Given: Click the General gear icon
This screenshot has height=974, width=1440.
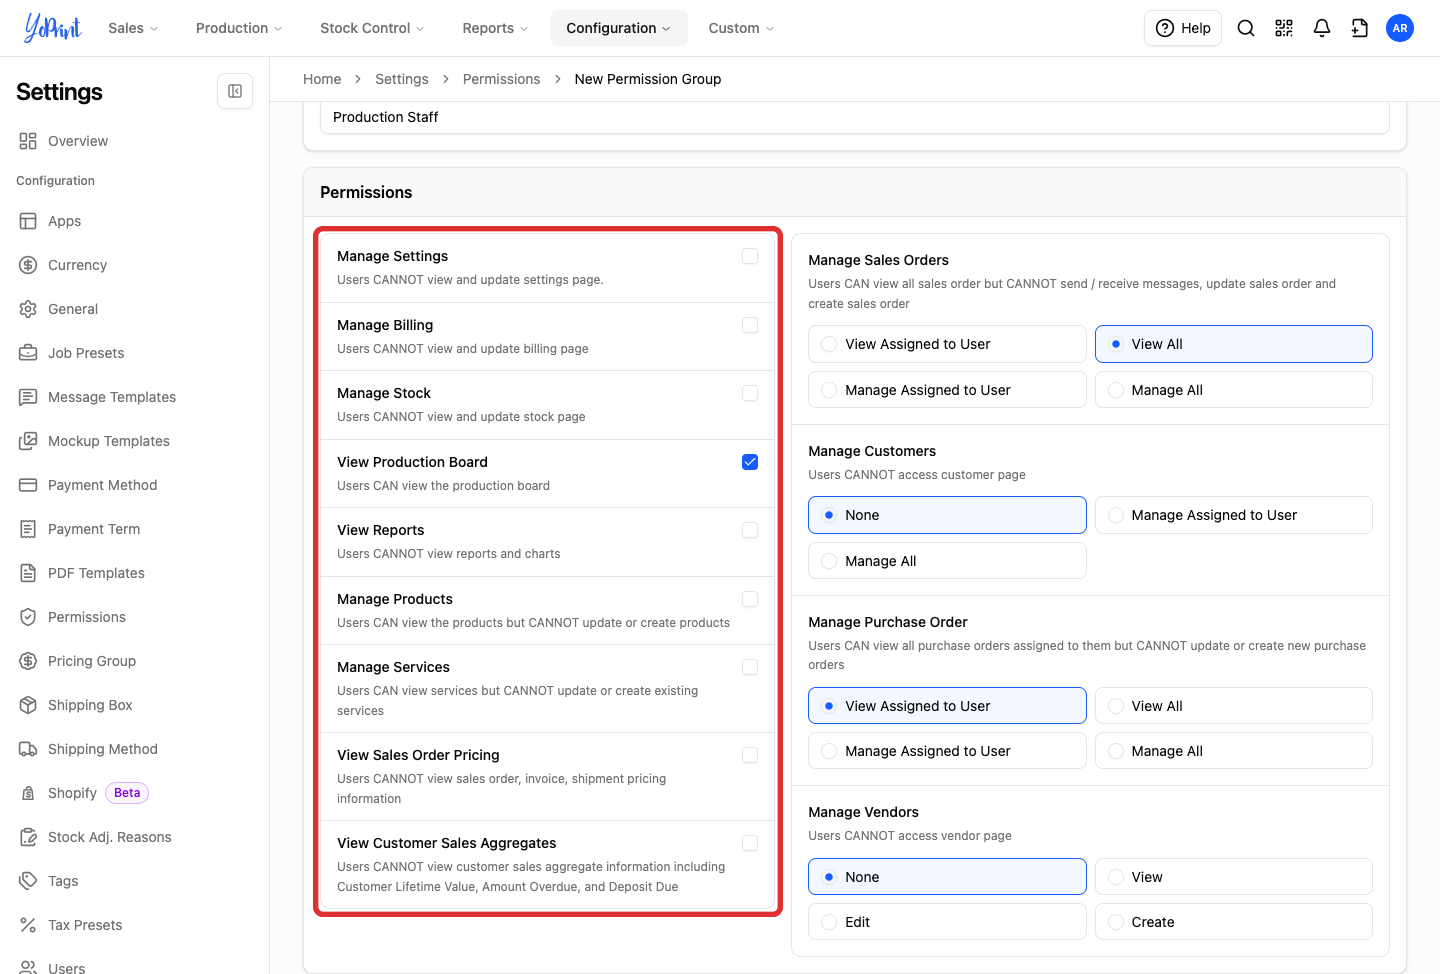Looking at the screenshot, I should click(x=28, y=309).
